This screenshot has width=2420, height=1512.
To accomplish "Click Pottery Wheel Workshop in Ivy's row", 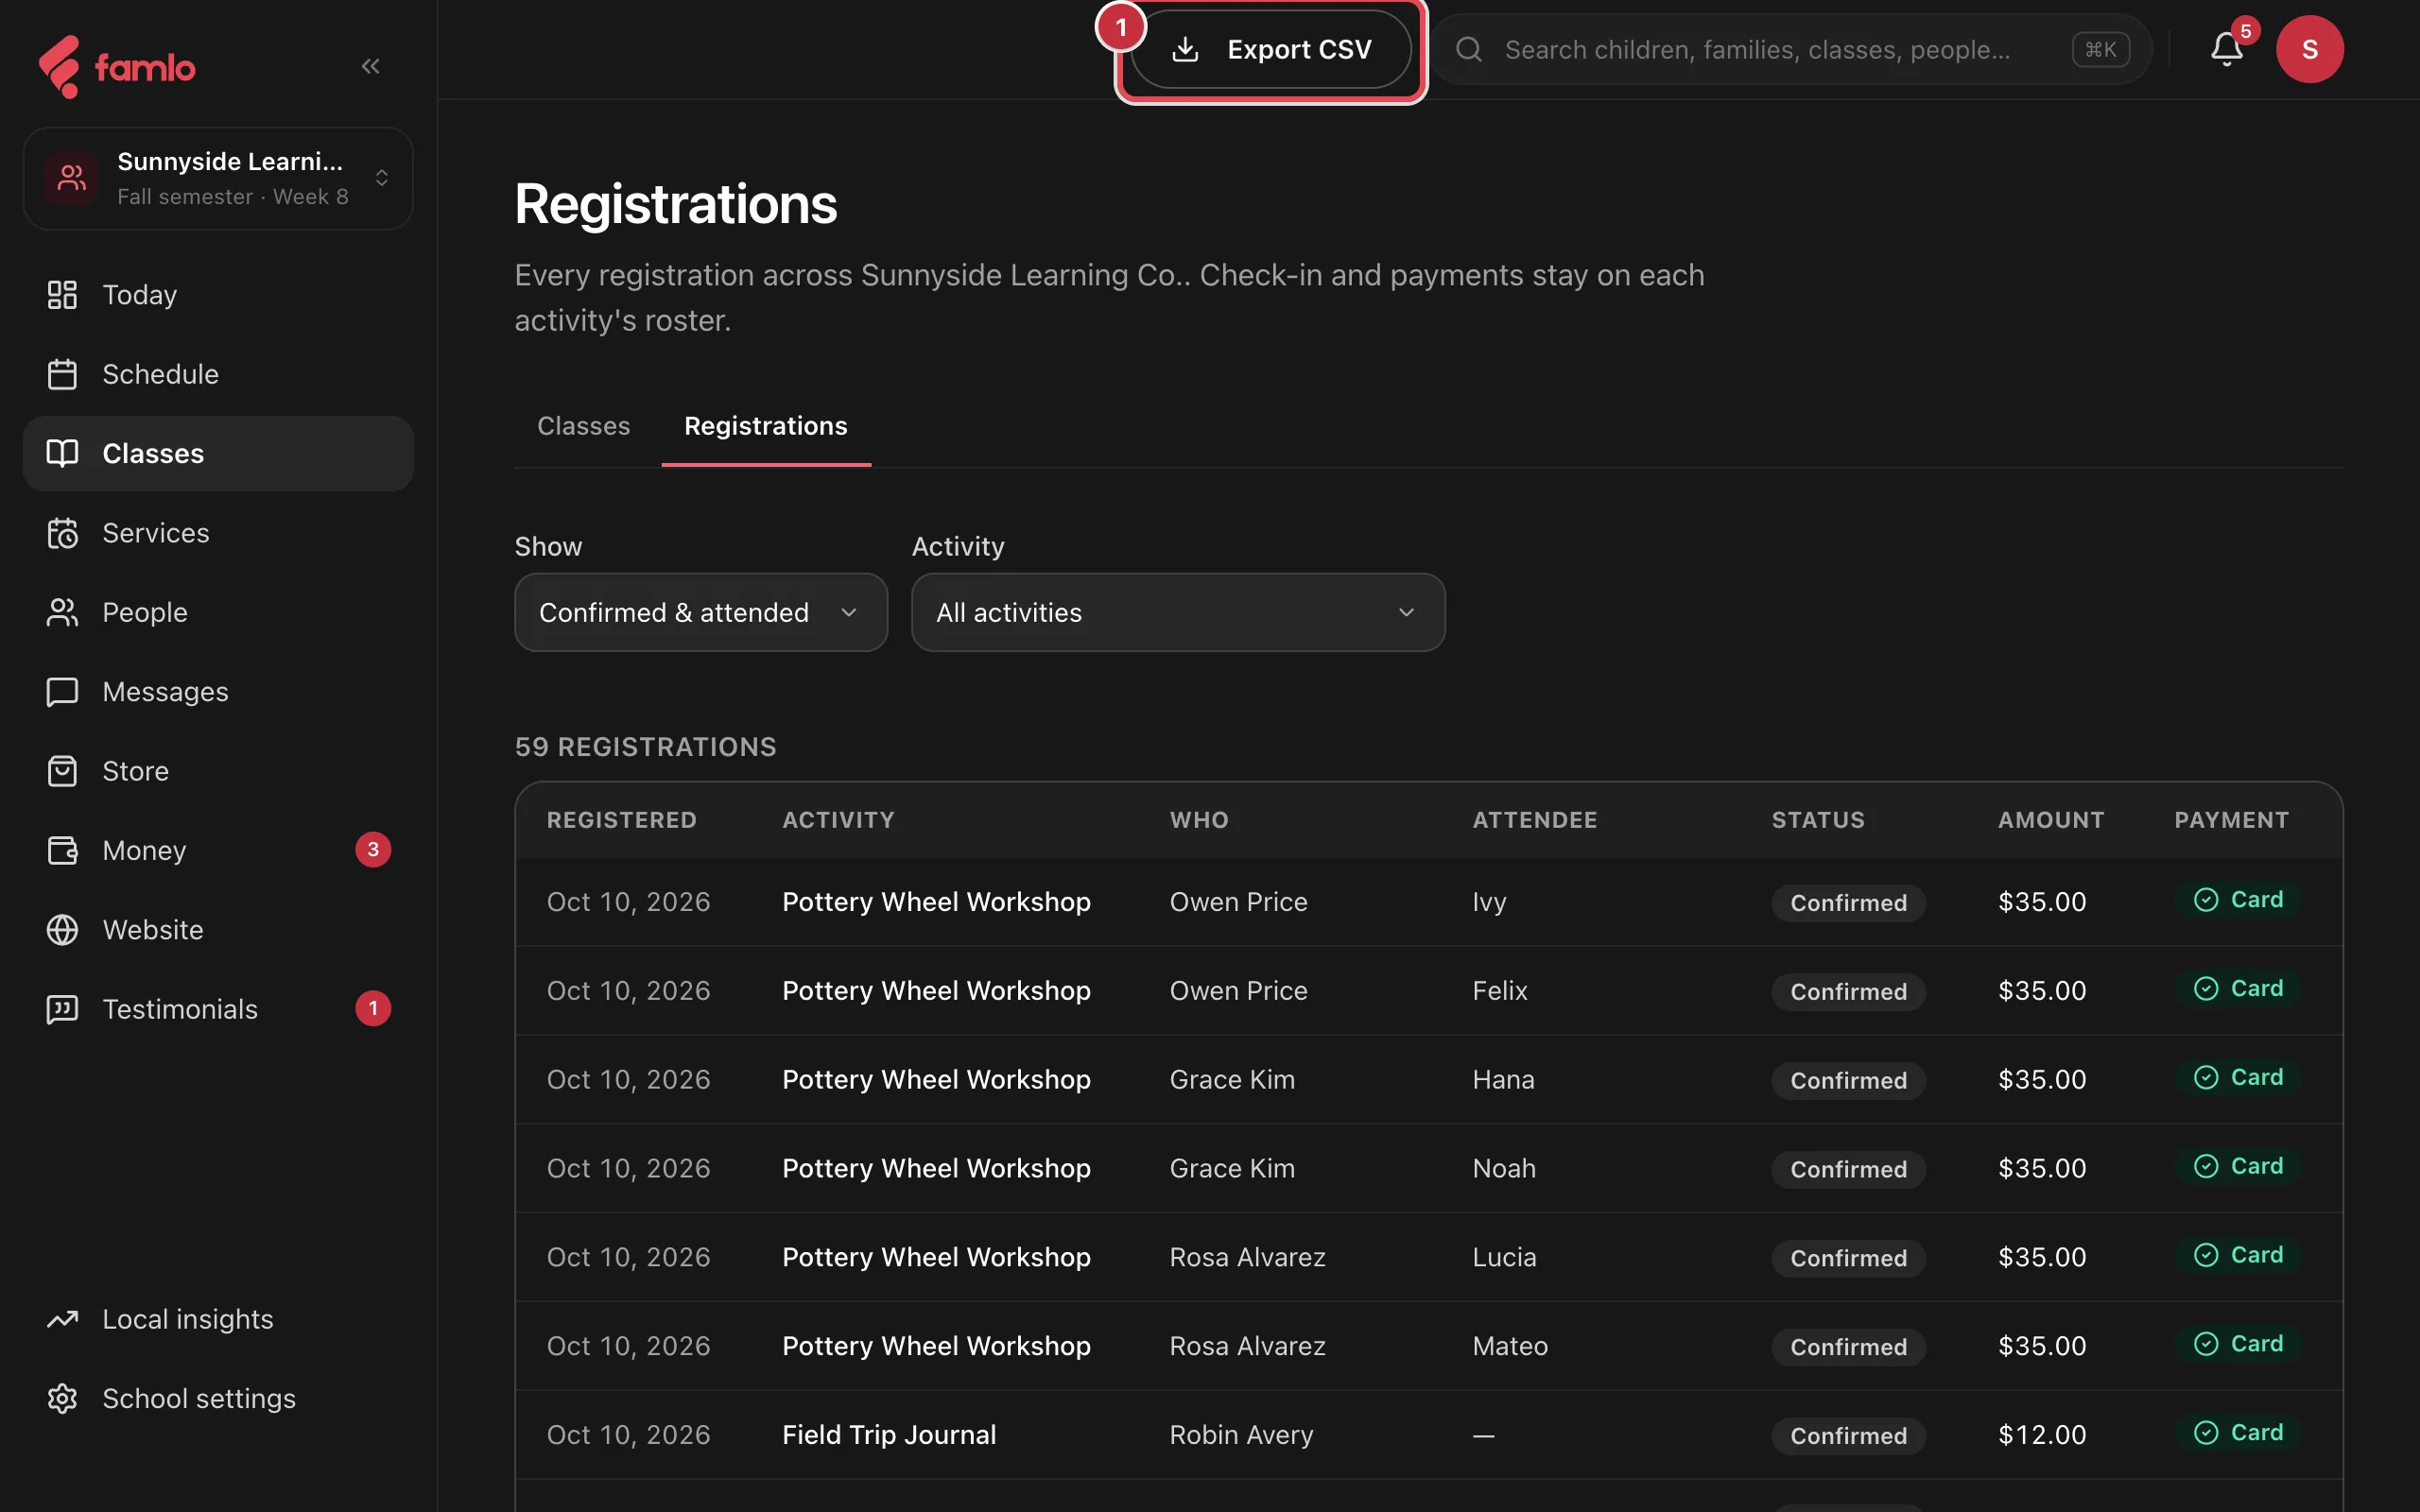I will [x=936, y=902].
